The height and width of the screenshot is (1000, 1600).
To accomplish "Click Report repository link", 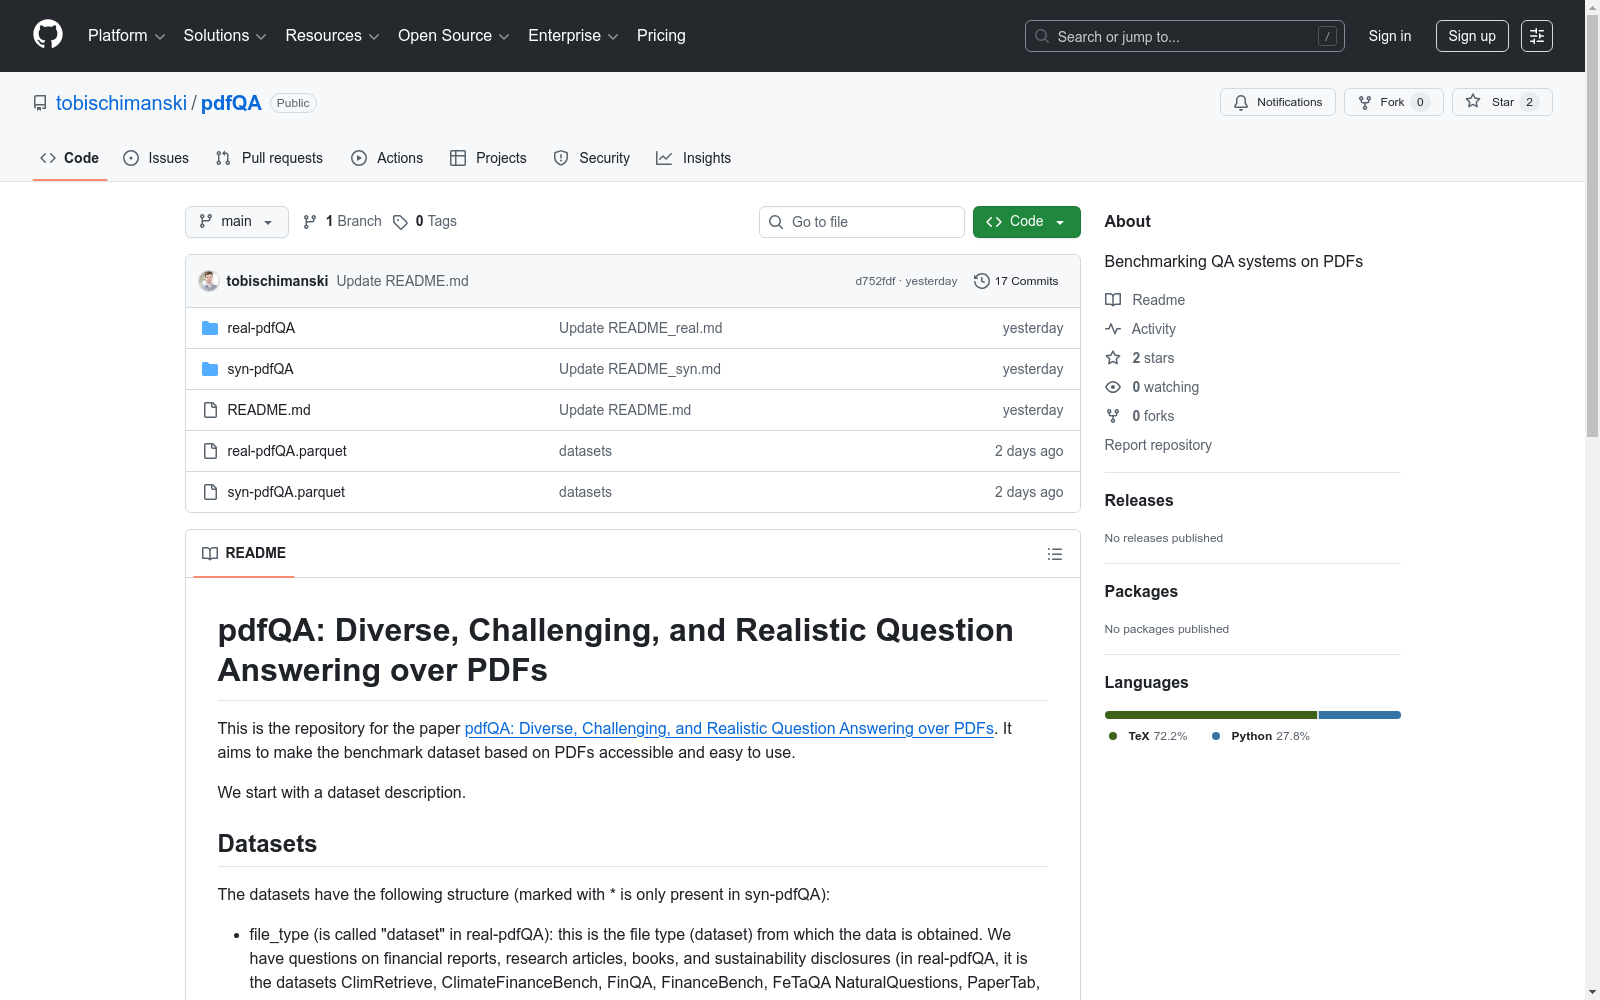I will (x=1158, y=445).
